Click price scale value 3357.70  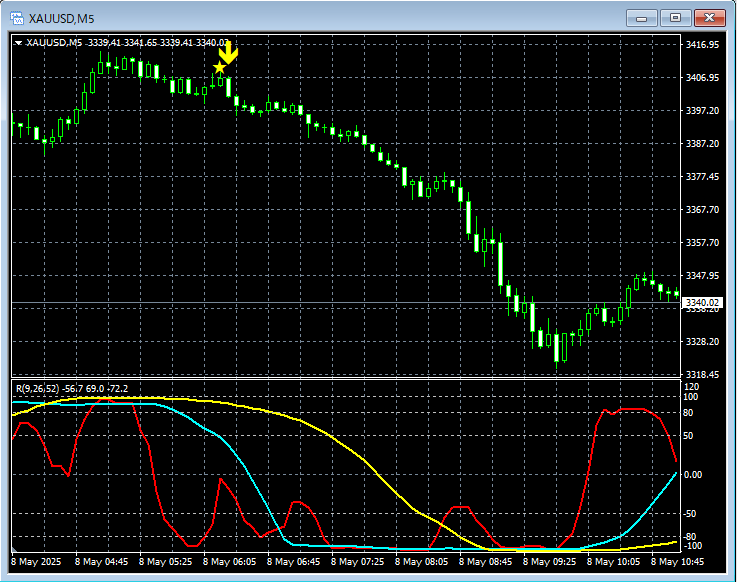click(702, 243)
